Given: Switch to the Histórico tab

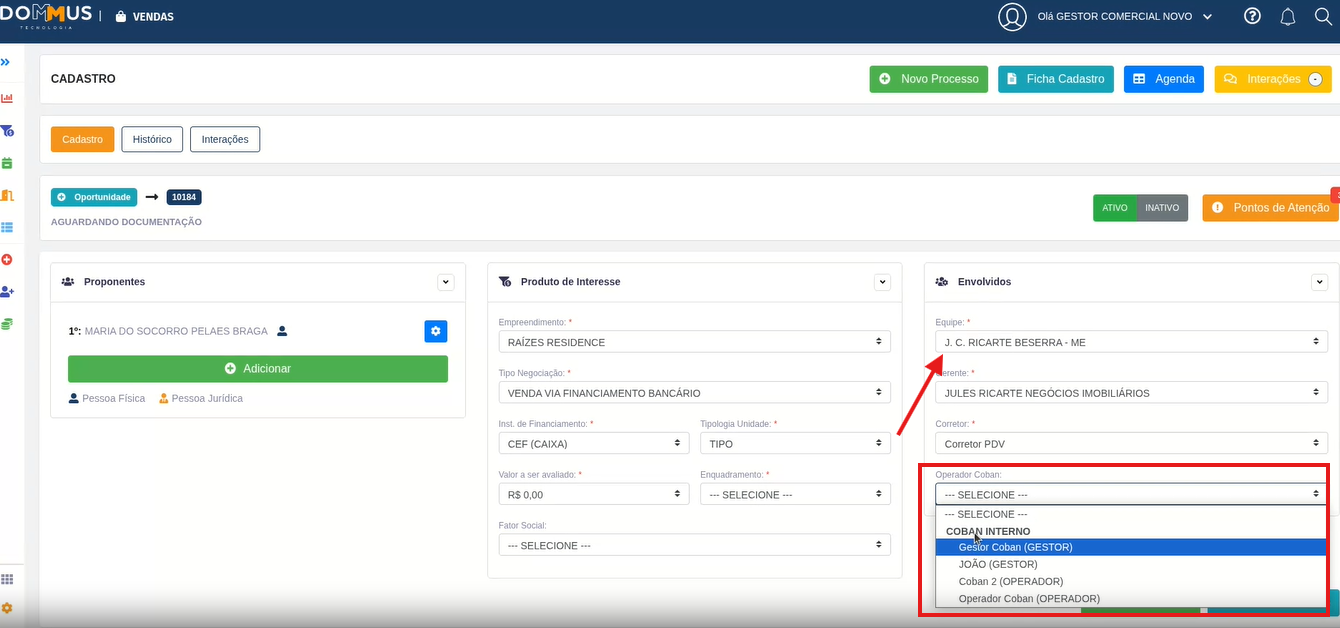Looking at the screenshot, I should pos(152,139).
